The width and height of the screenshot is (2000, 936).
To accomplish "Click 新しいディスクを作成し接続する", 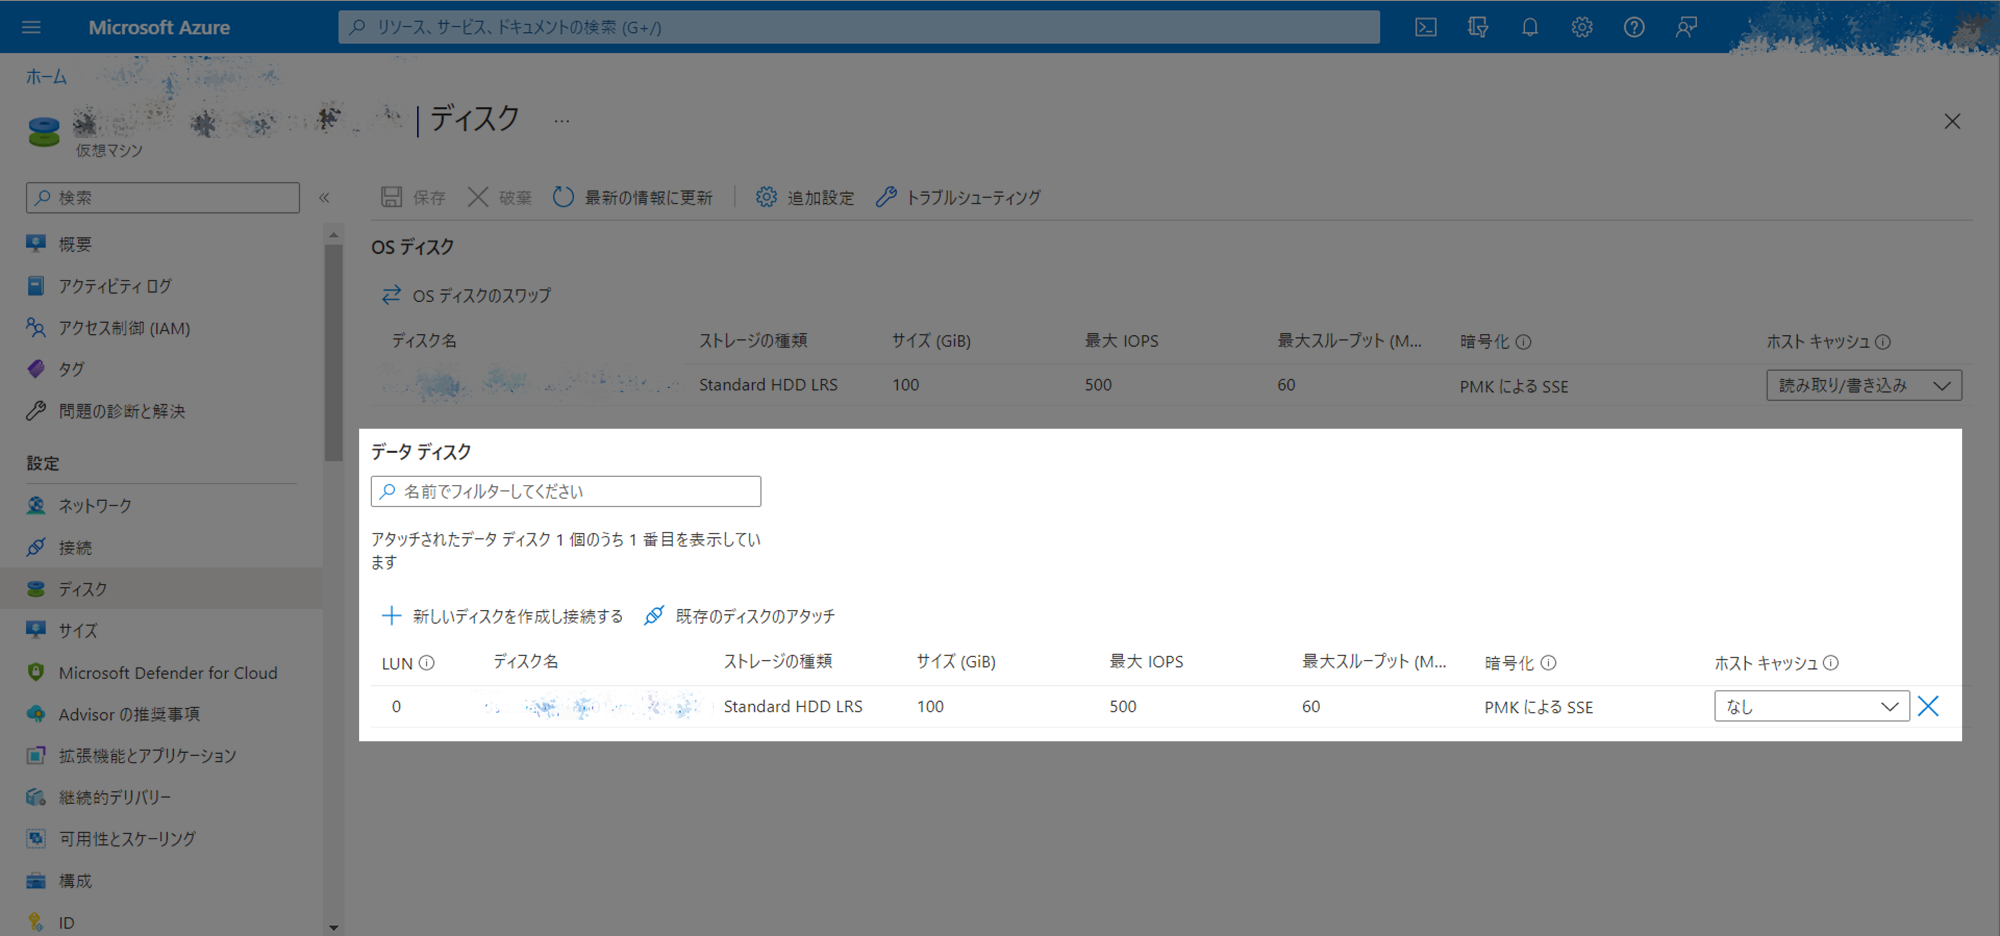I will tap(502, 616).
